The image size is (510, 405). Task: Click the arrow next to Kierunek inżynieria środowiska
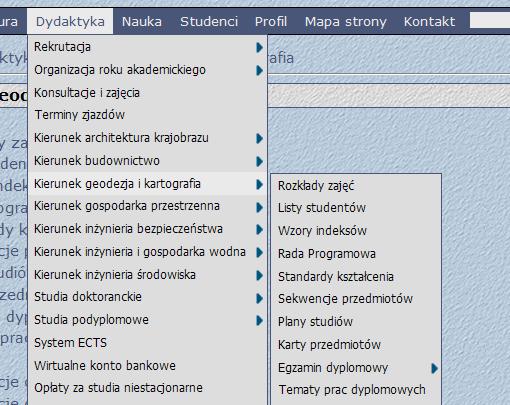click(259, 275)
